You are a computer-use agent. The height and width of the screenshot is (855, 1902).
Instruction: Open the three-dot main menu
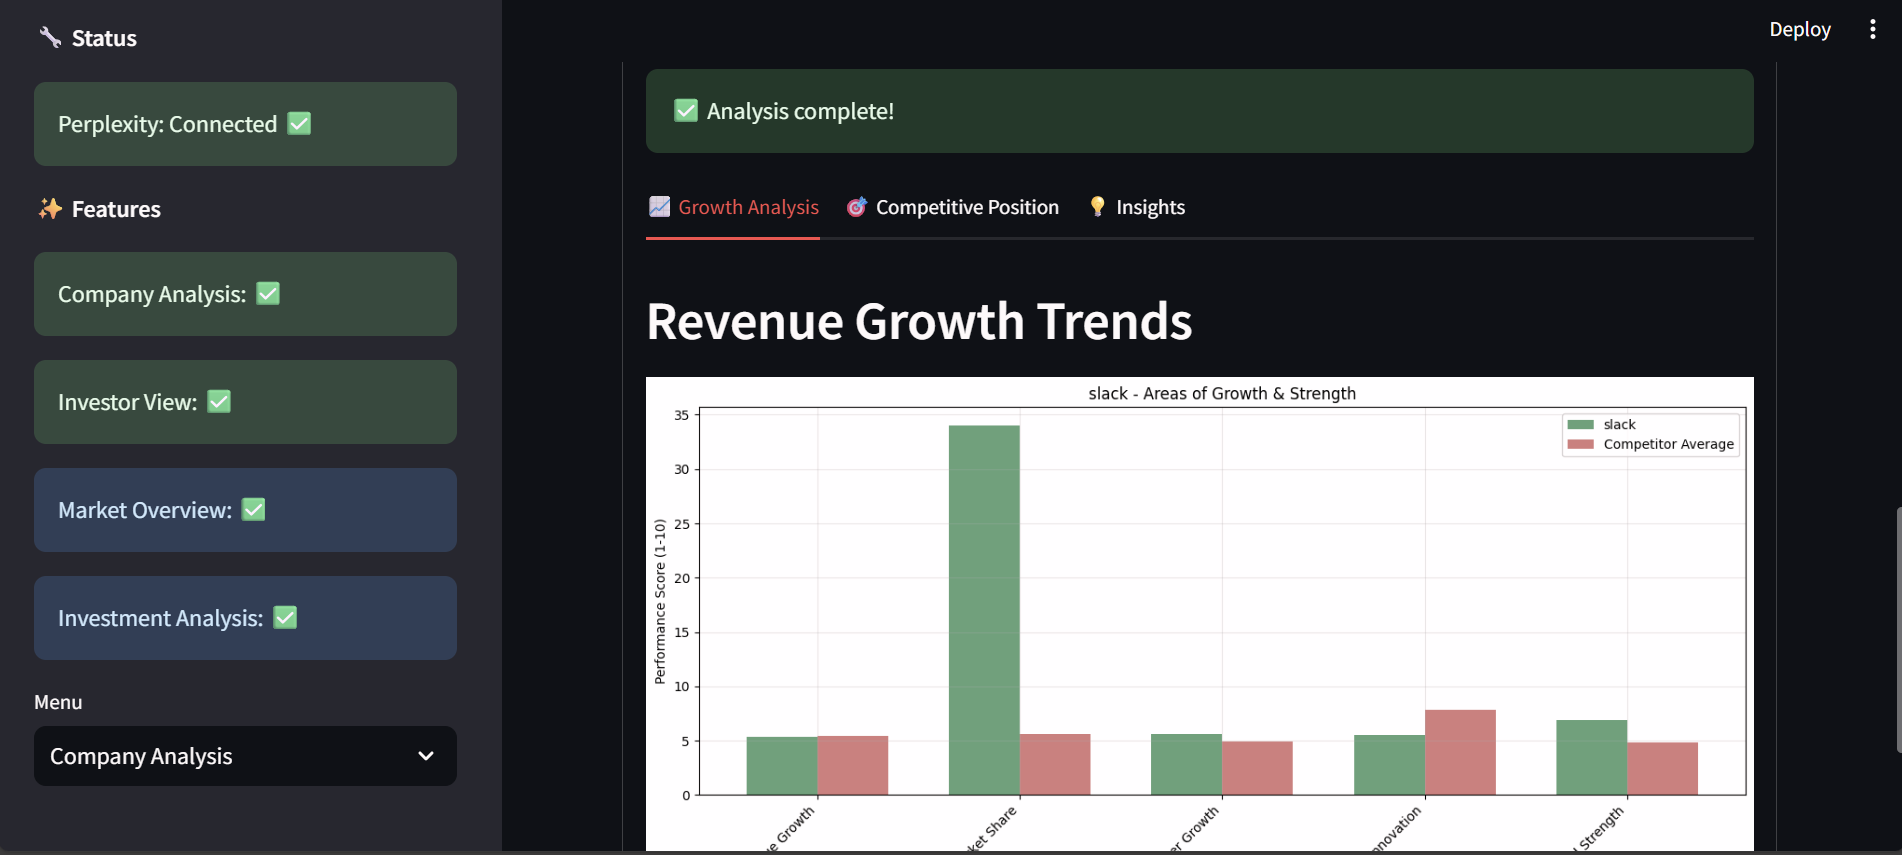1872,29
